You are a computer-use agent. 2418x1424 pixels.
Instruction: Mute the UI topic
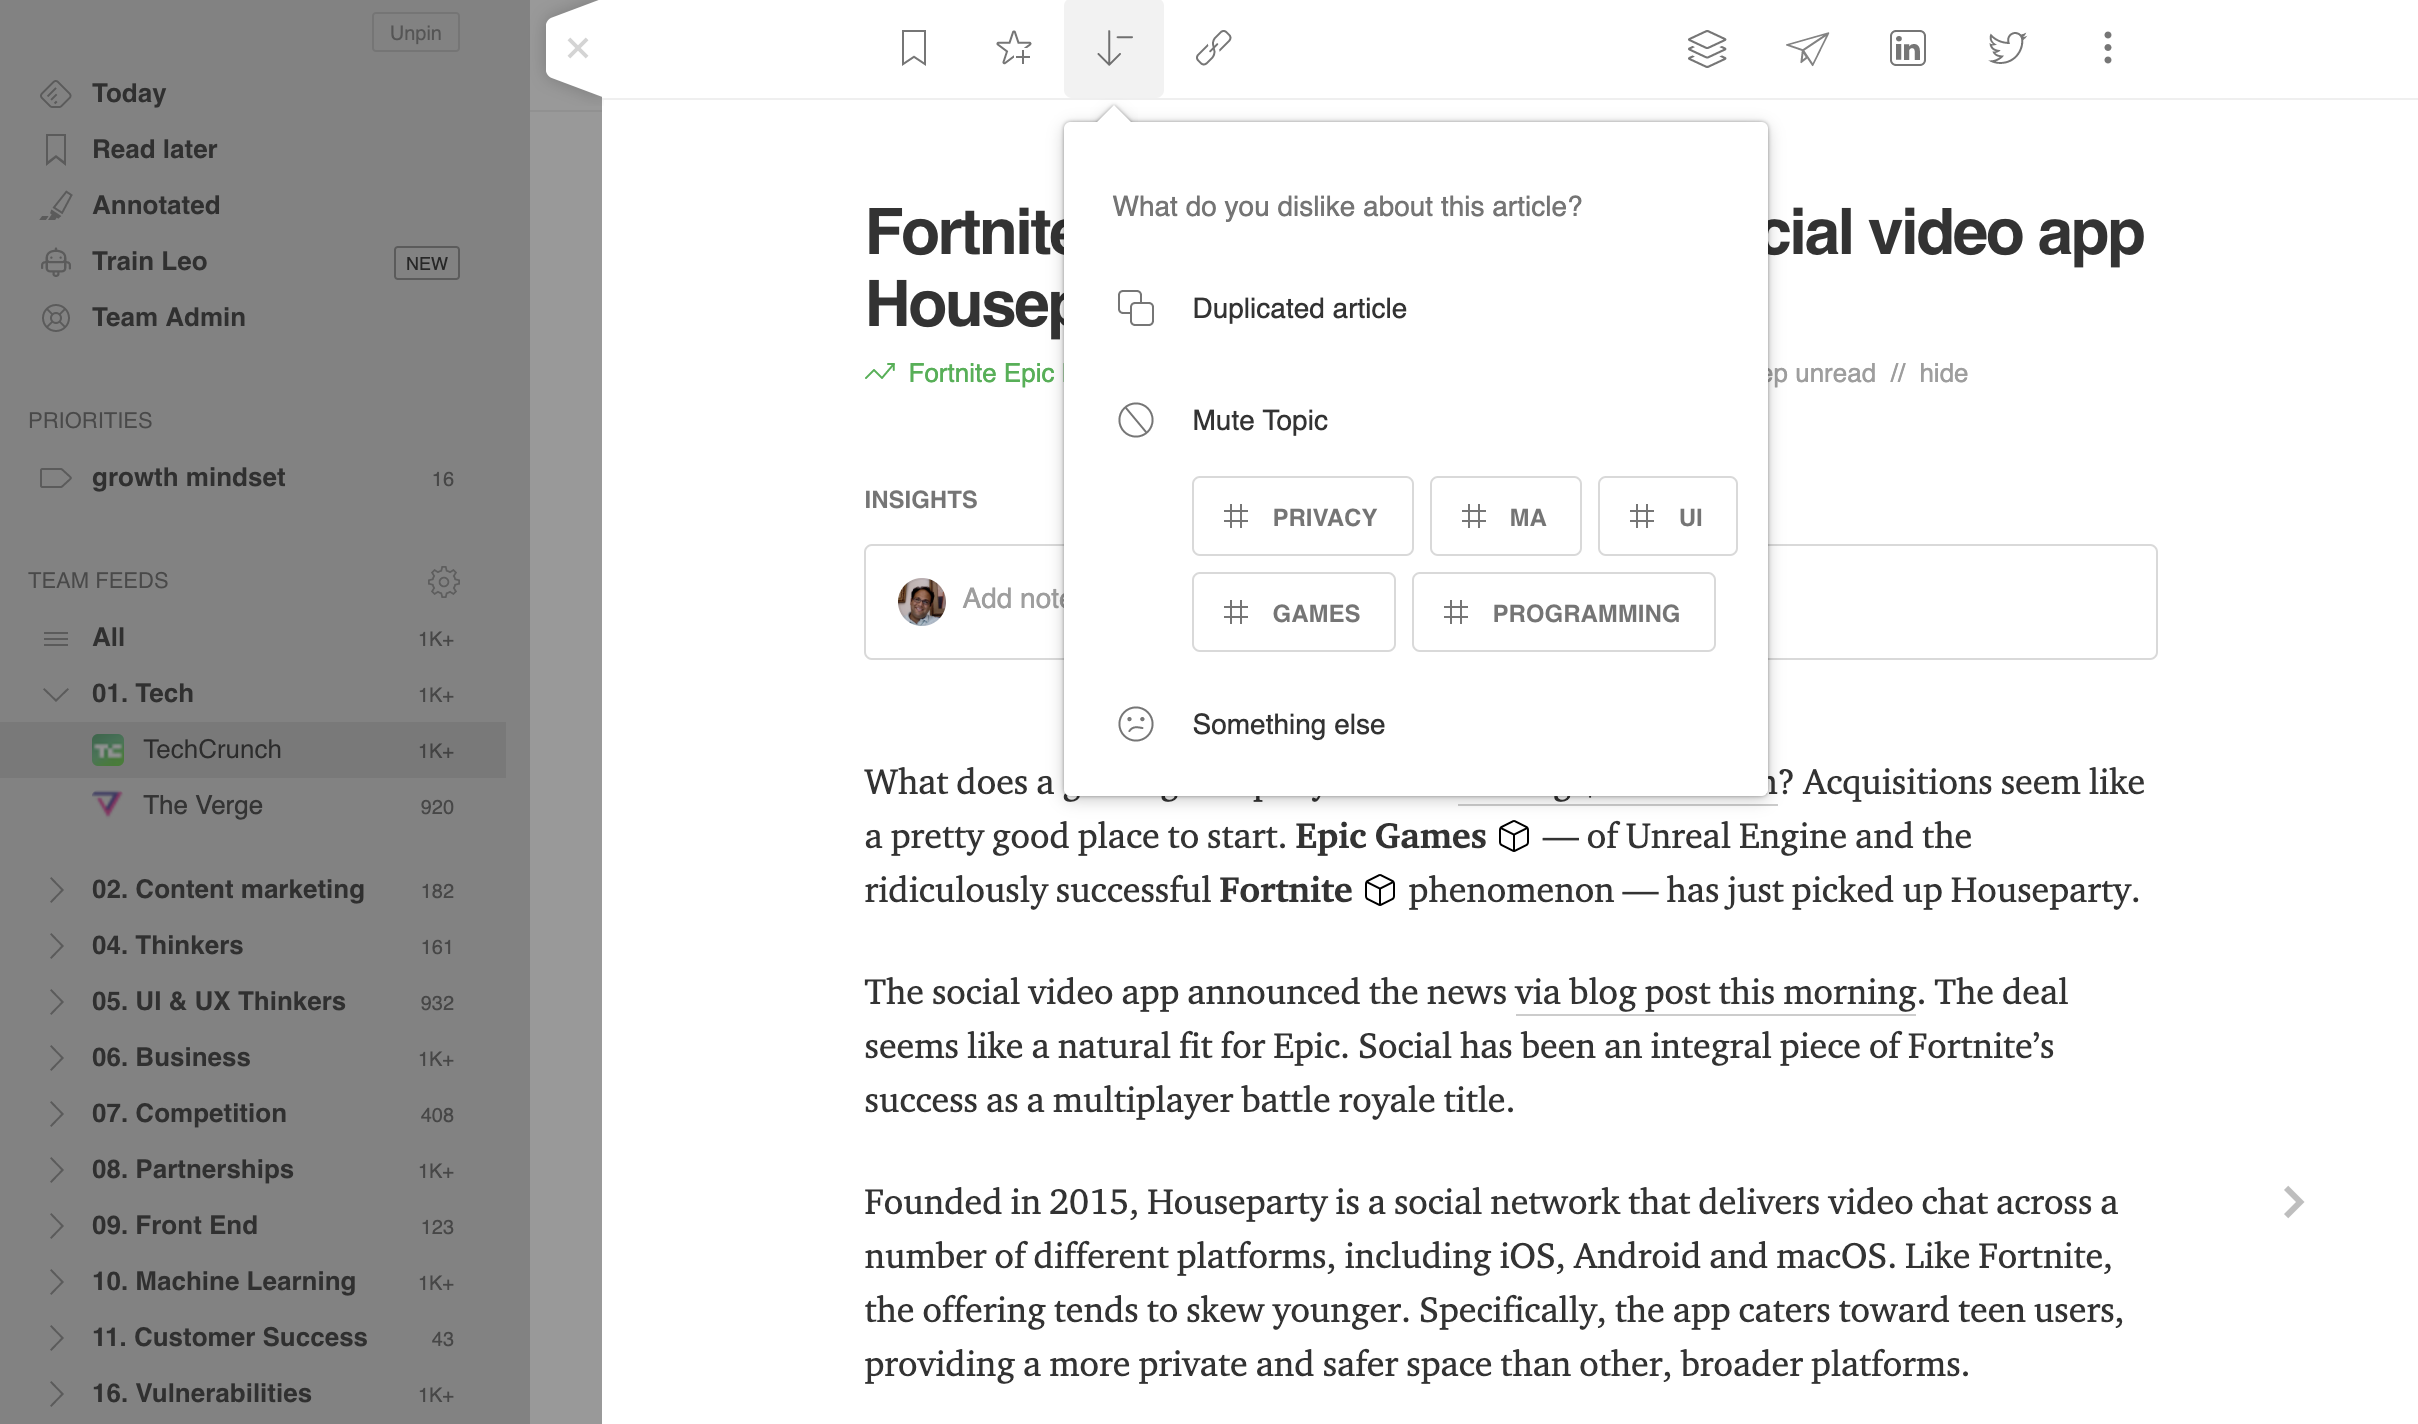pyautogui.click(x=1667, y=516)
